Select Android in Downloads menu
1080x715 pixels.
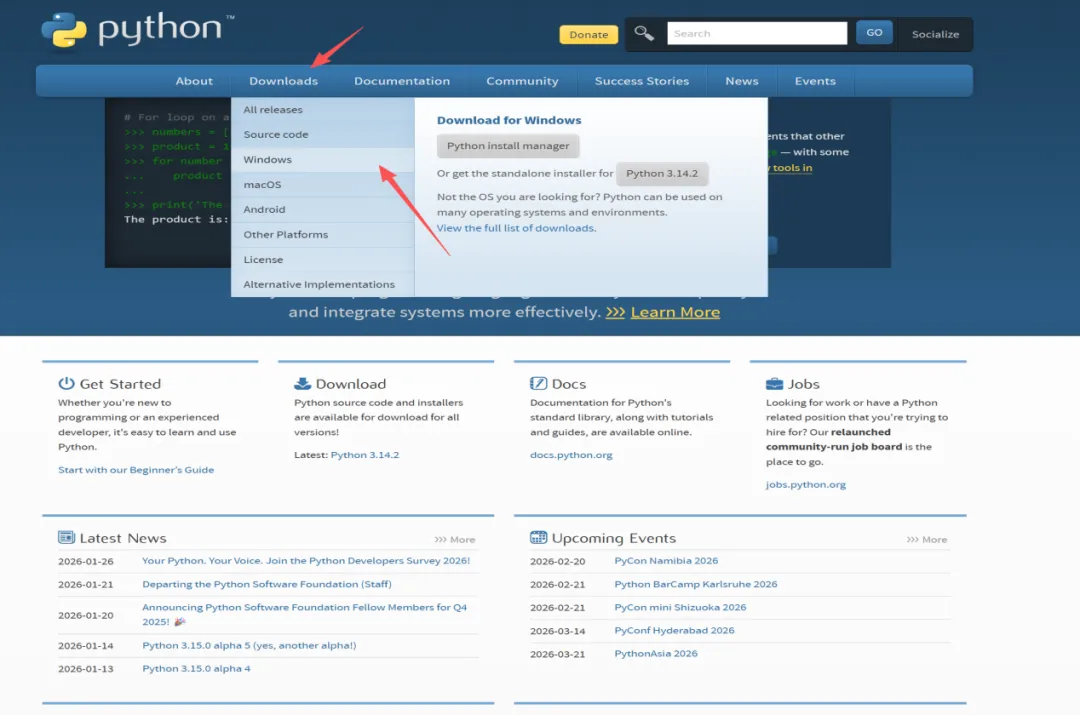322,209
